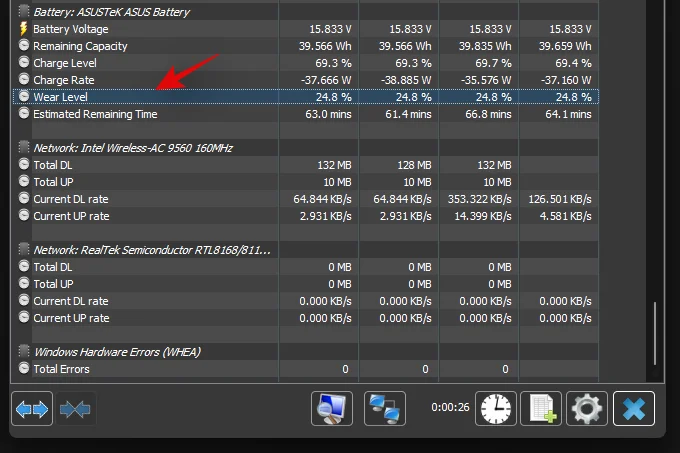
Task: Click the vertical scrollbar thumb on the right
Action: coord(655,333)
